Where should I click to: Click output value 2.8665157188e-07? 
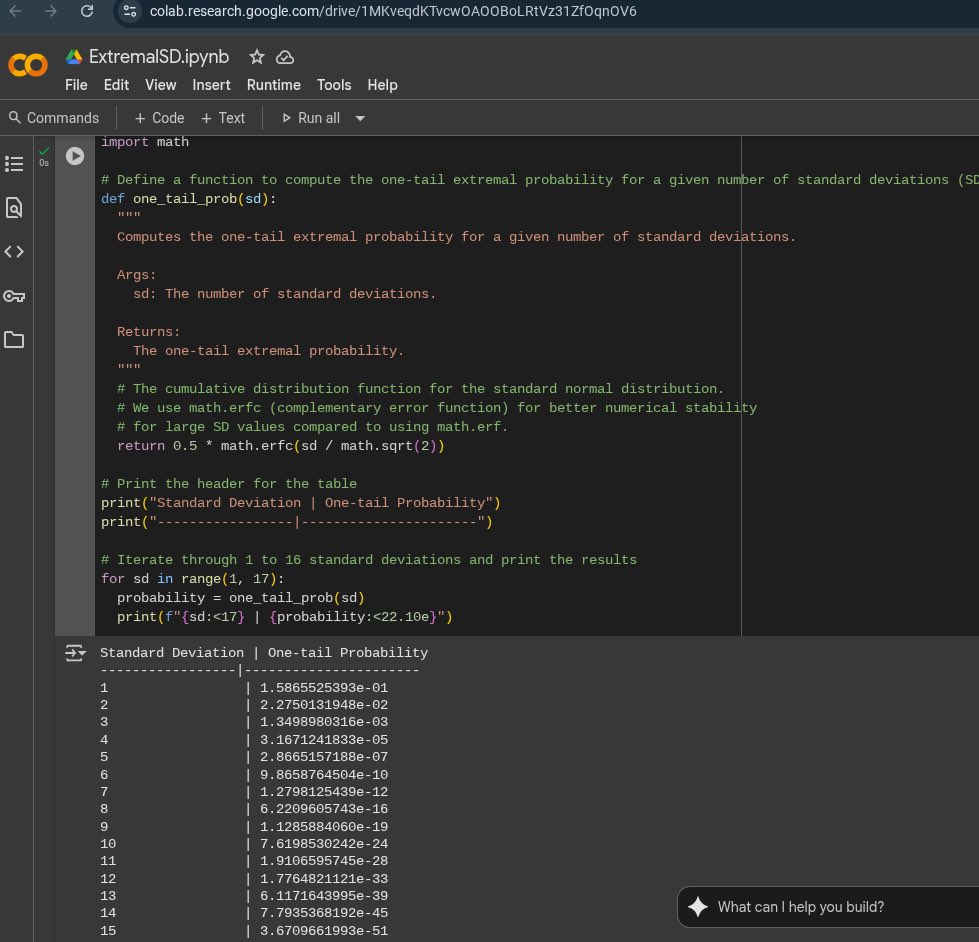point(324,757)
